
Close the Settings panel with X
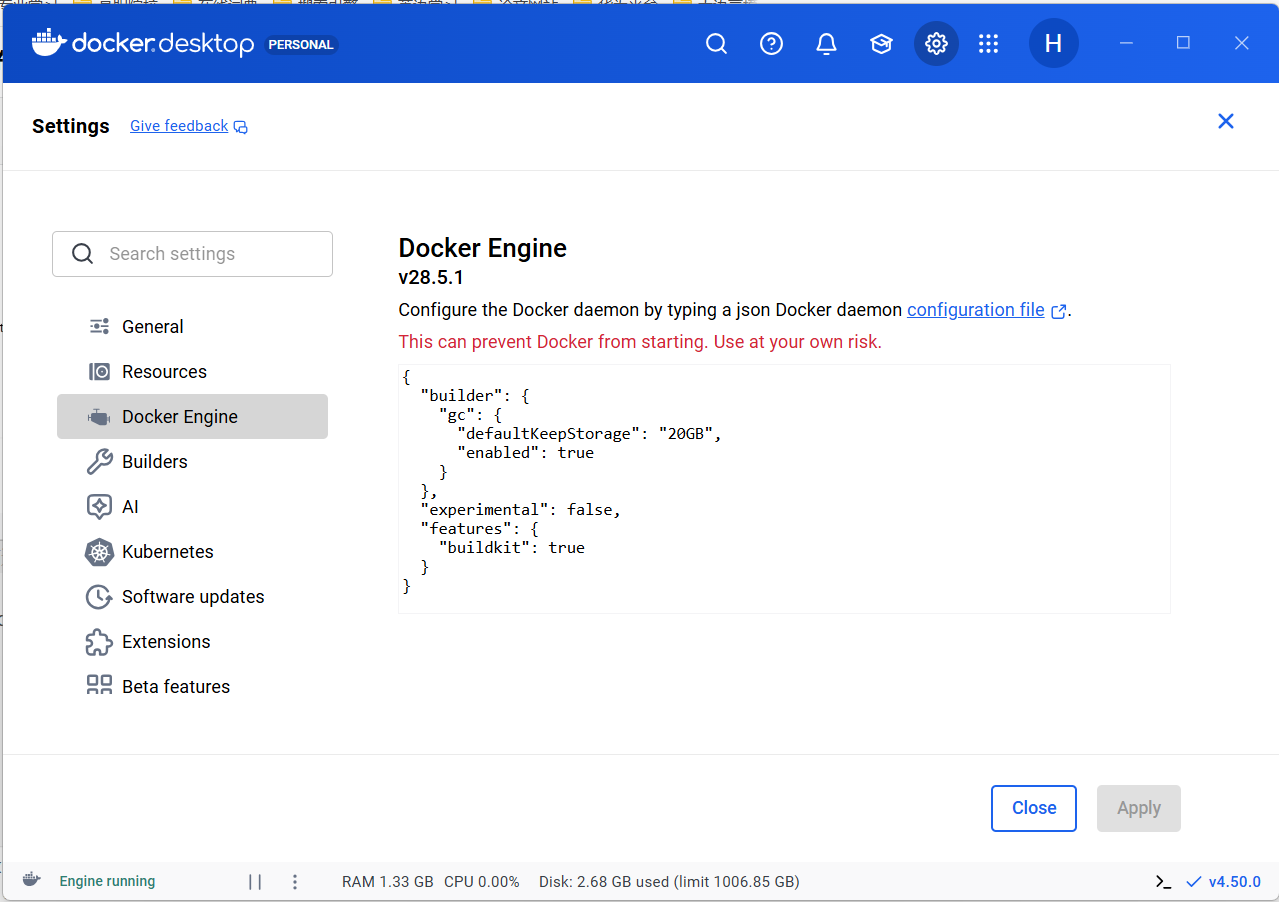pyautogui.click(x=1225, y=121)
